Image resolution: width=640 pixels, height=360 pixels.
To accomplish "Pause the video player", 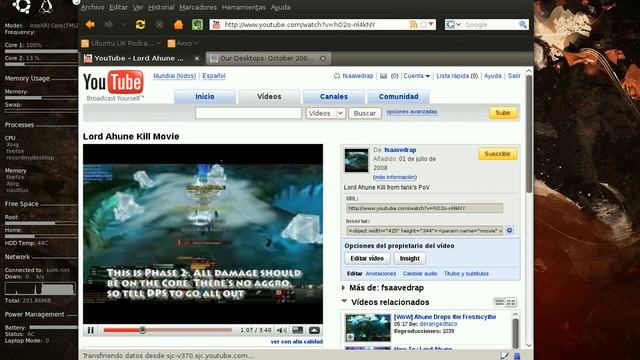I will (x=91, y=330).
